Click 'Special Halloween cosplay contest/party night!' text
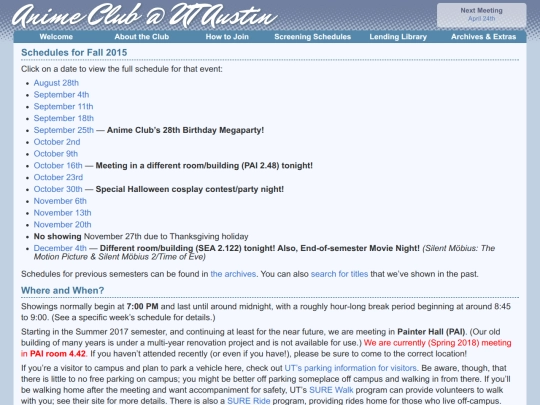Screen dimensions: 540x405 [190, 189]
